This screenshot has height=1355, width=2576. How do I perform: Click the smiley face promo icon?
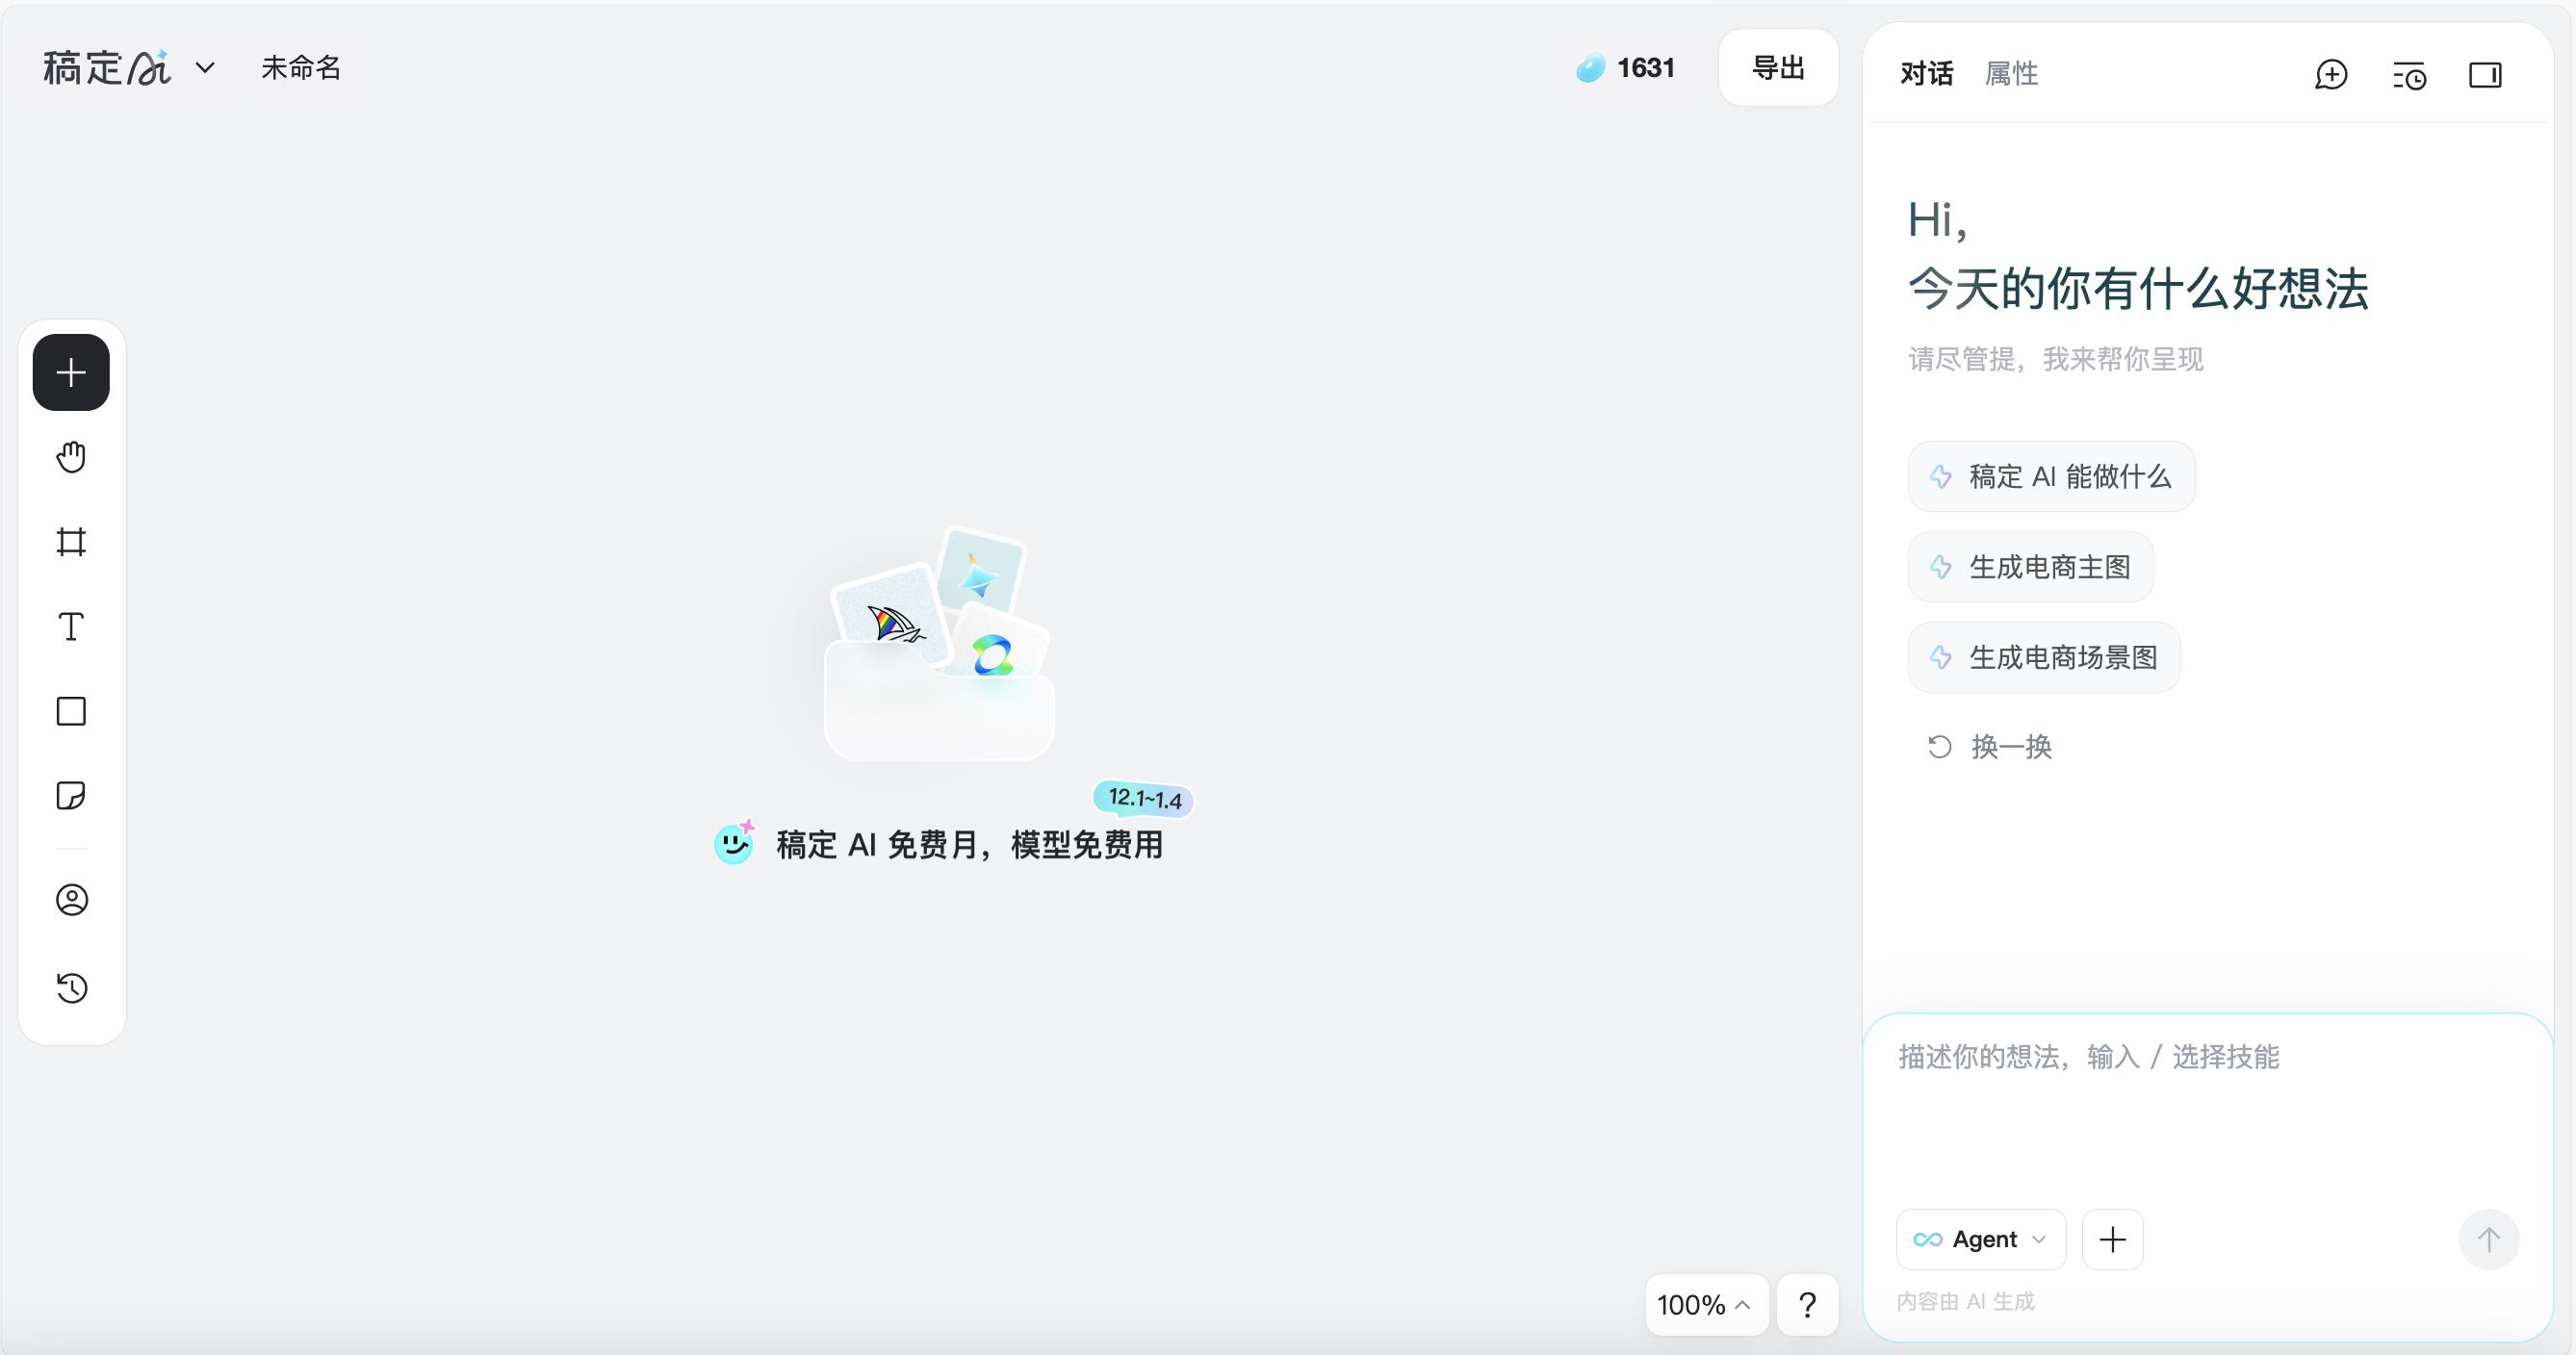[x=734, y=843]
